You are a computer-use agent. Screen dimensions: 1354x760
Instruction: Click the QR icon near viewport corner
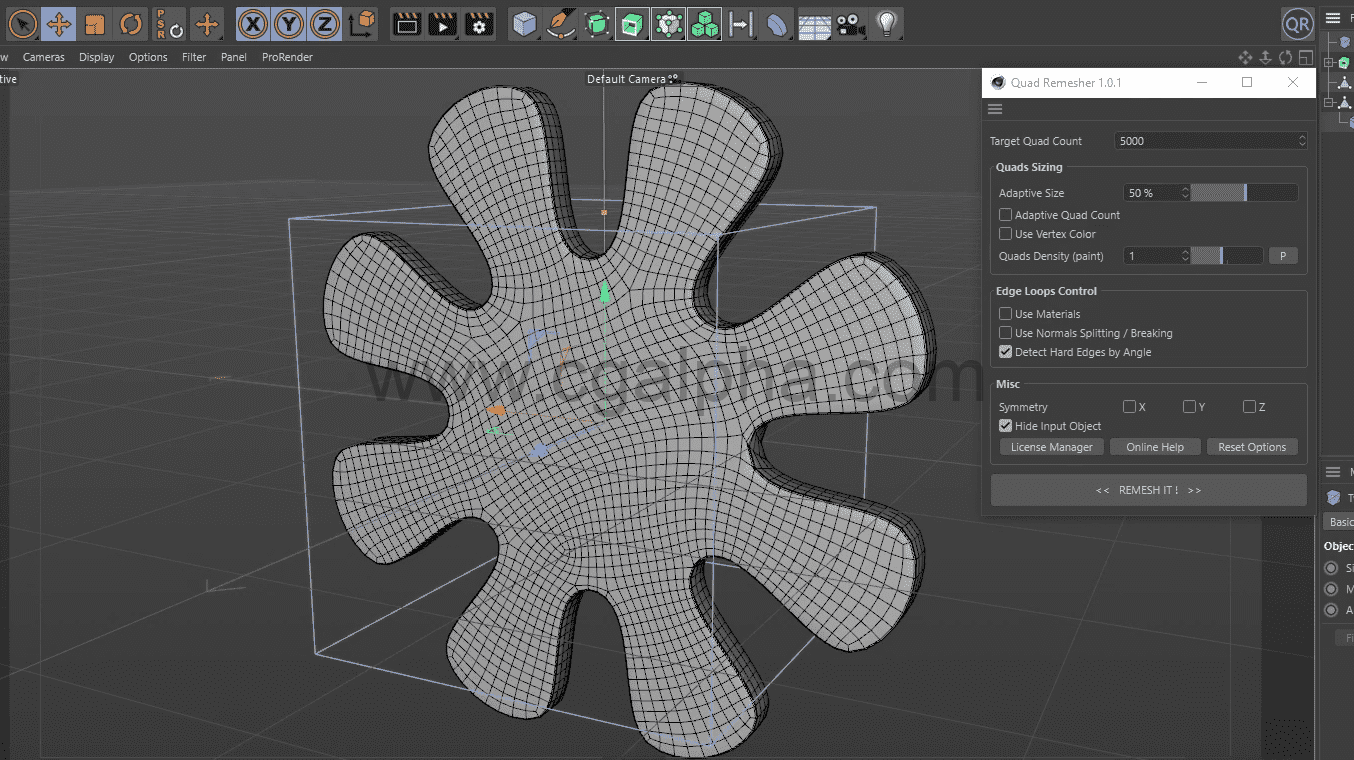[1297, 23]
